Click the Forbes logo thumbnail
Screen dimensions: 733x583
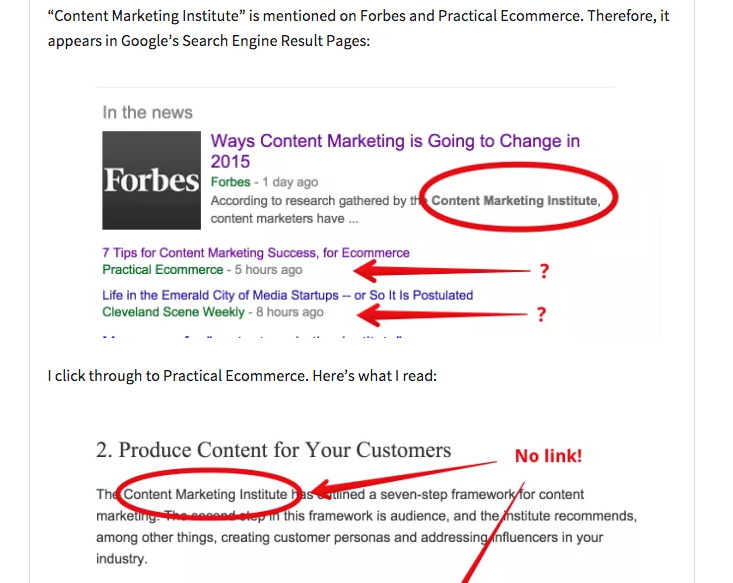click(151, 180)
